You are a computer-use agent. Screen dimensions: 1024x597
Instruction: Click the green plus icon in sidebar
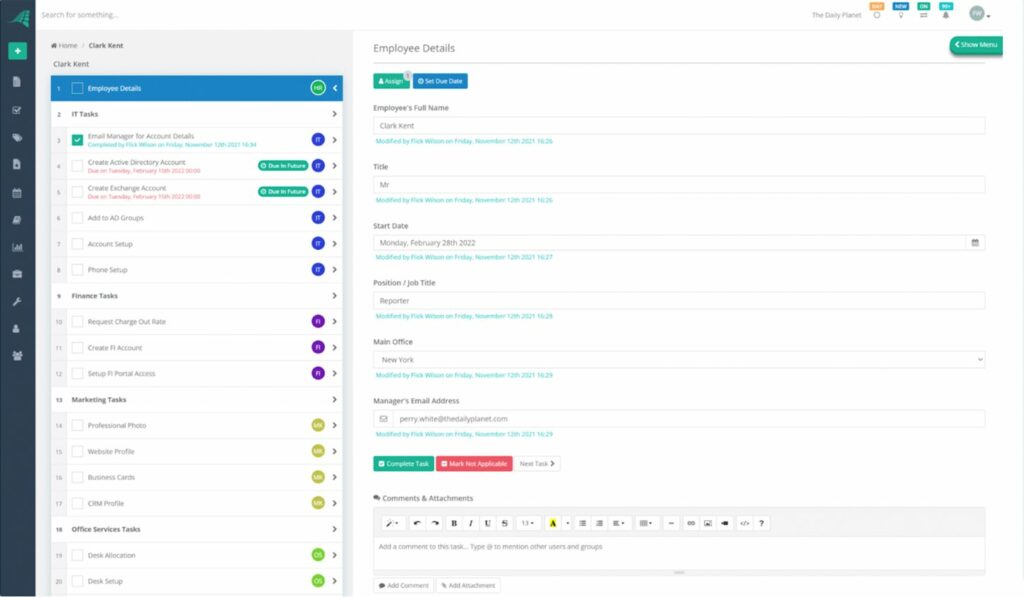[17, 51]
